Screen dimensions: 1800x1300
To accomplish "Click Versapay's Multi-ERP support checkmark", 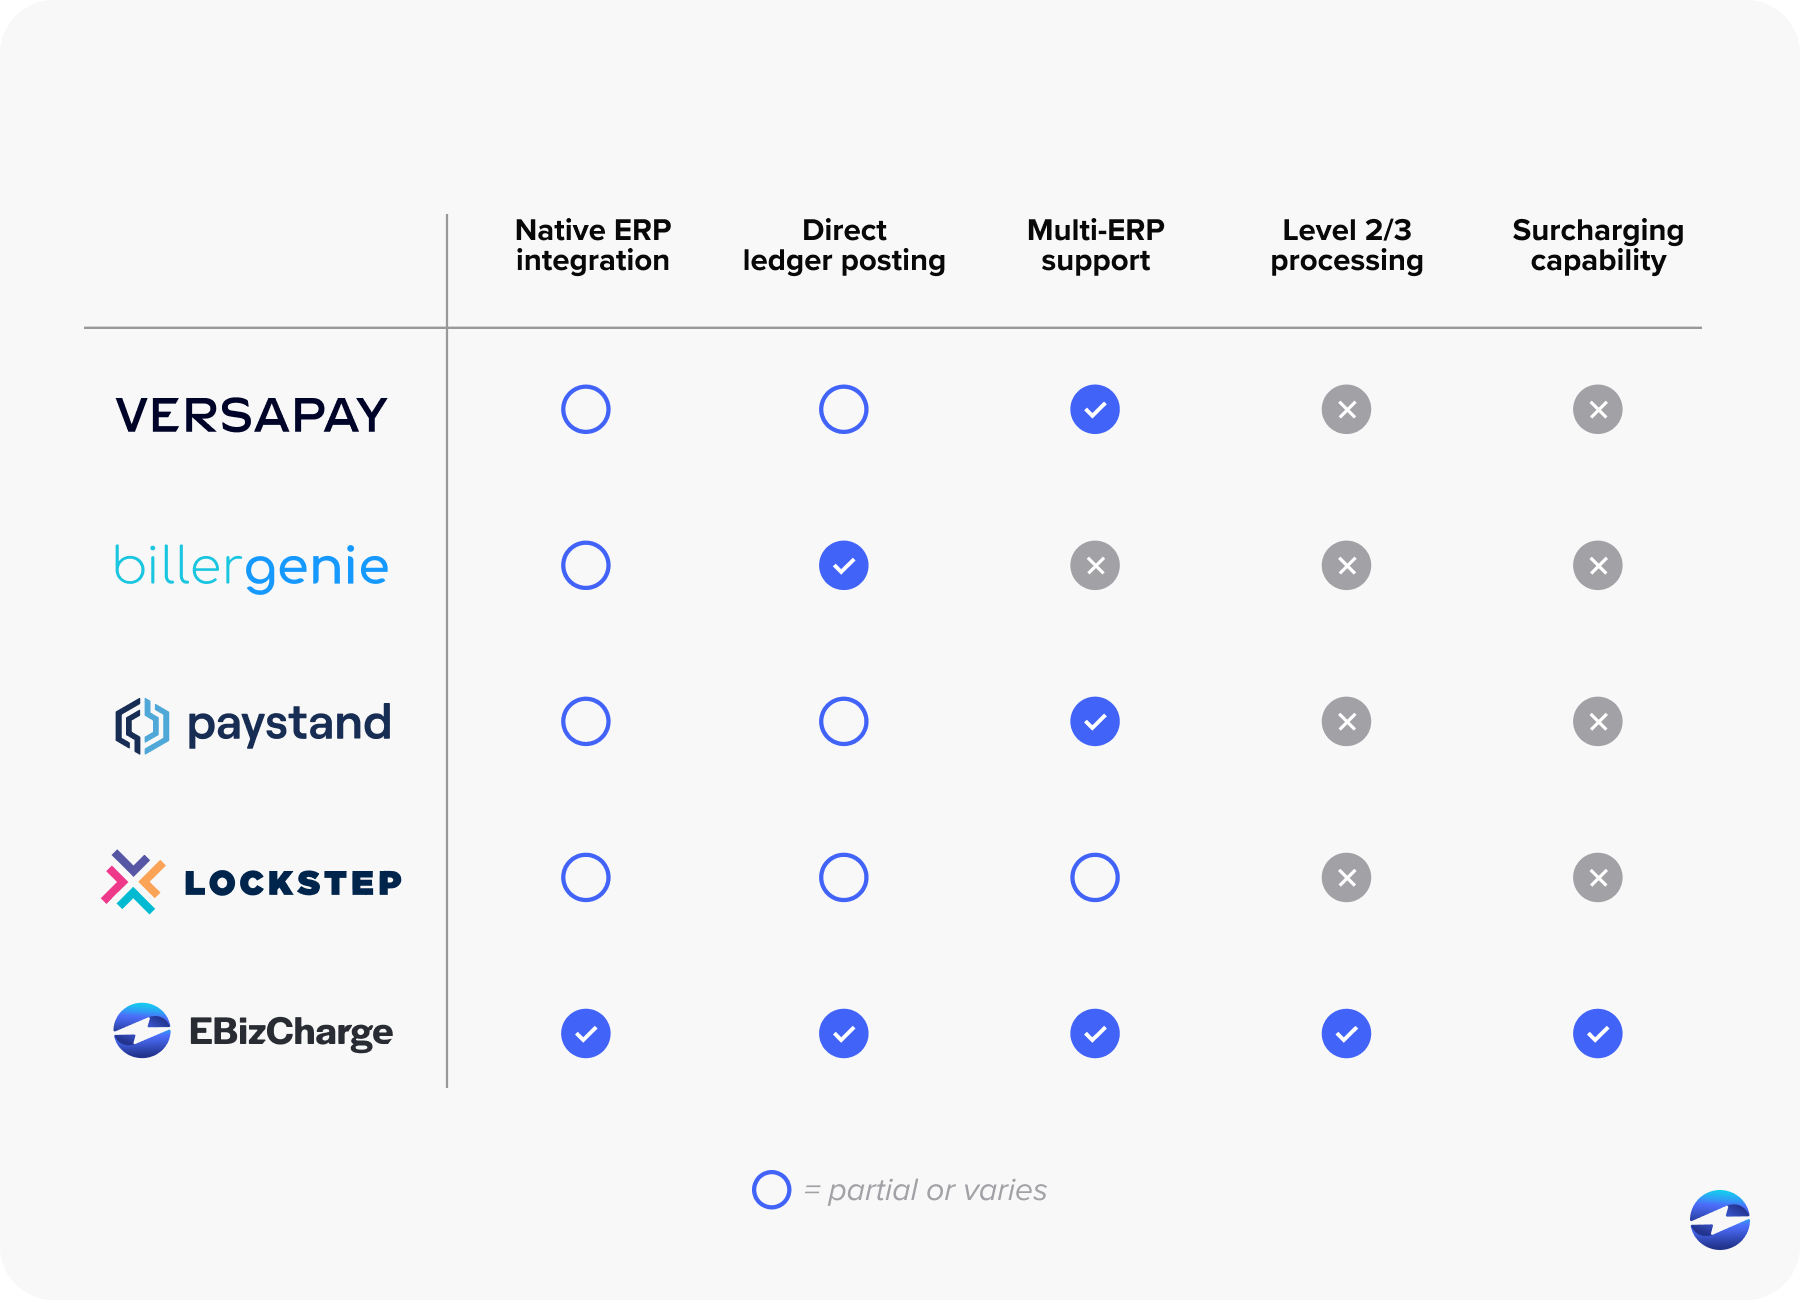I will pyautogui.click(x=1095, y=409).
